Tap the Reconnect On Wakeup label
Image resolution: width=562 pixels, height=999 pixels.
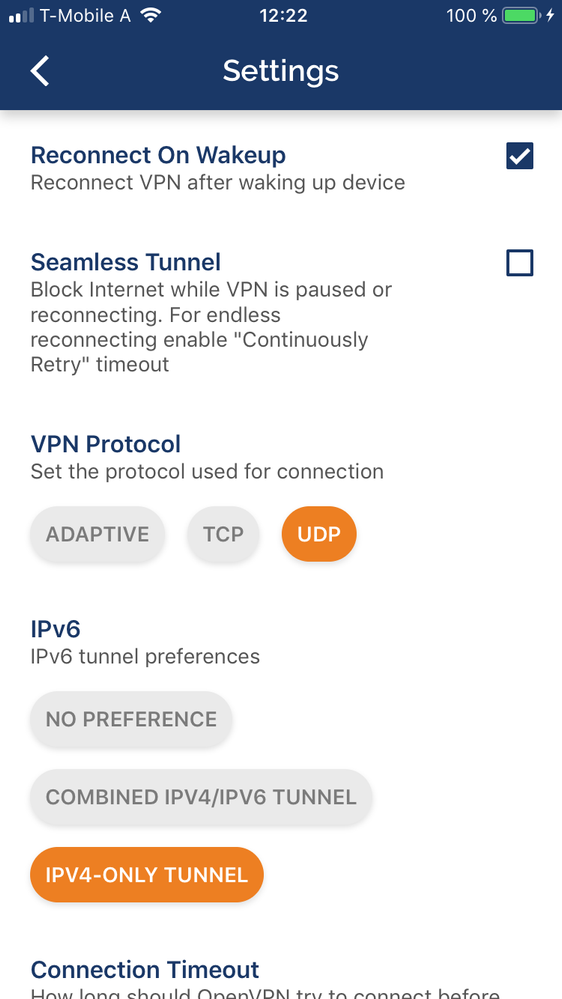158,155
